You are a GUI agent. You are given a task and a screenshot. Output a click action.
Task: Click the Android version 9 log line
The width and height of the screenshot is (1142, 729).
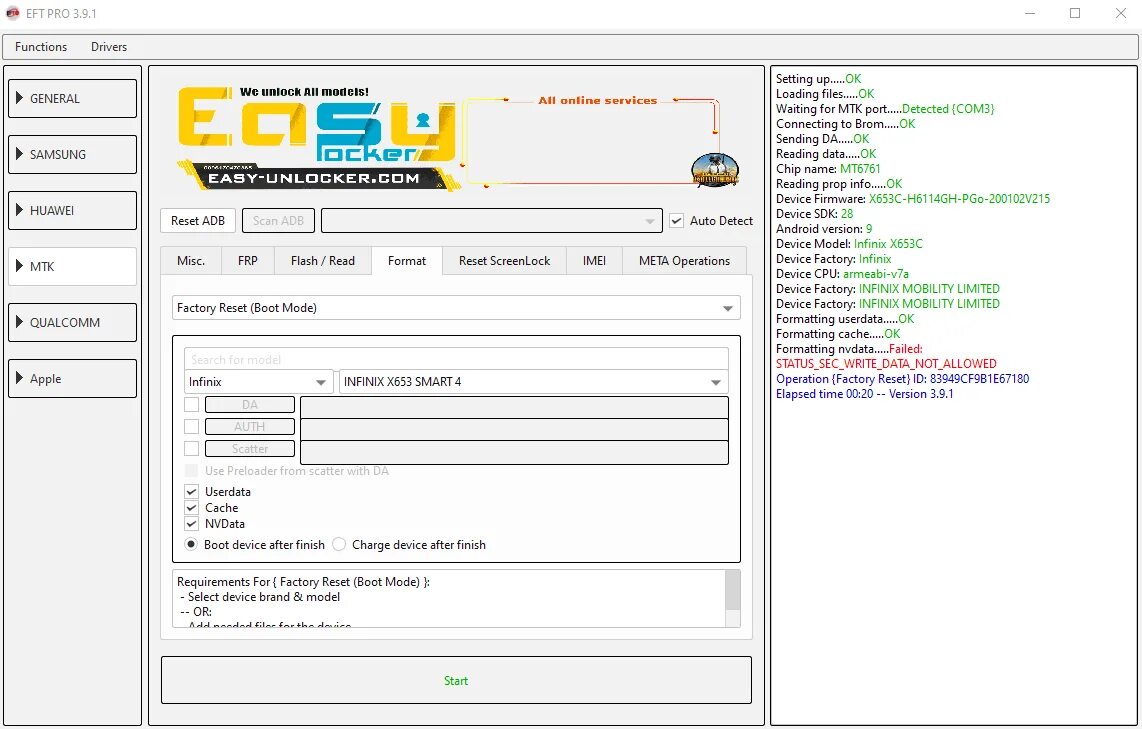(824, 229)
